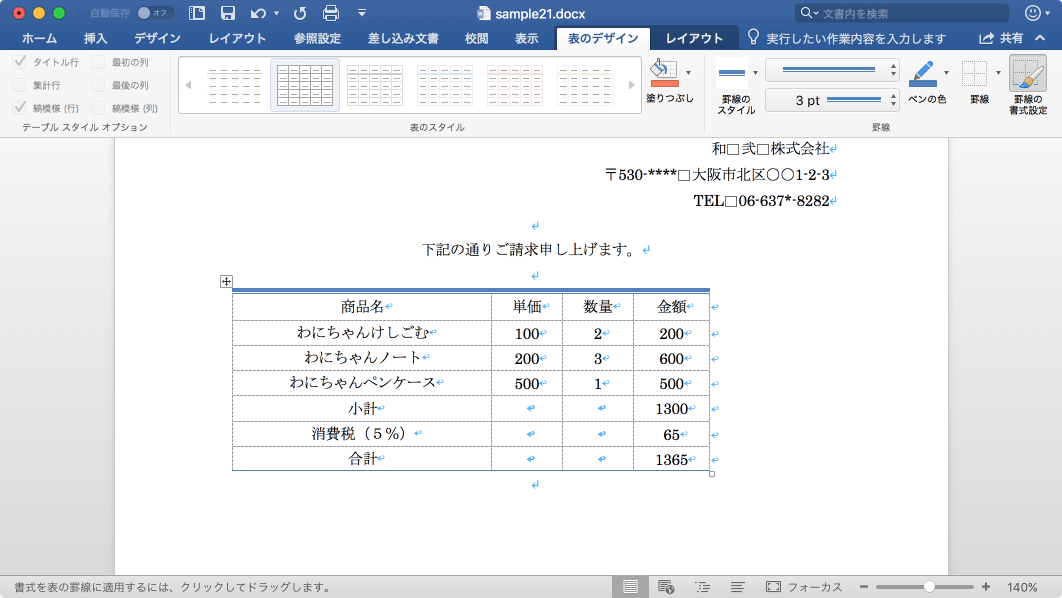Switch to outline view icon
The image size is (1062, 598).
(702, 587)
